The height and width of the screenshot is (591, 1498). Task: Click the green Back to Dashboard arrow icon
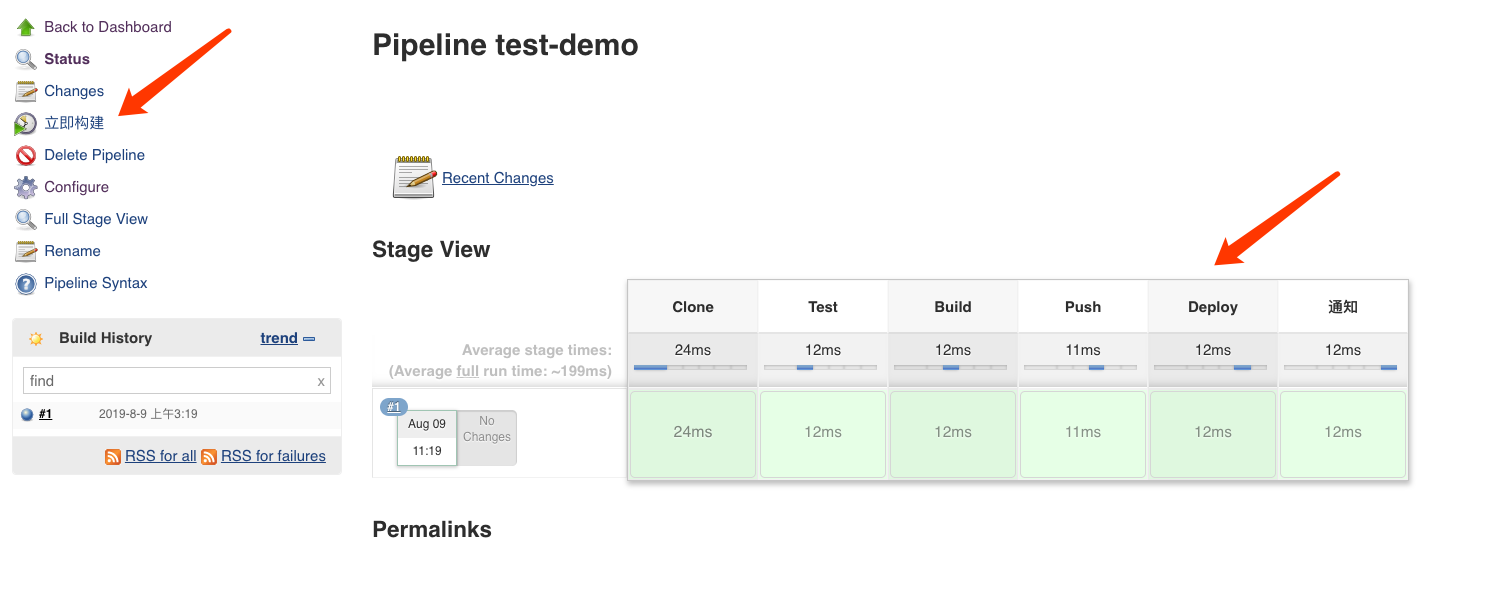pyautogui.click(x=26, y=27)
